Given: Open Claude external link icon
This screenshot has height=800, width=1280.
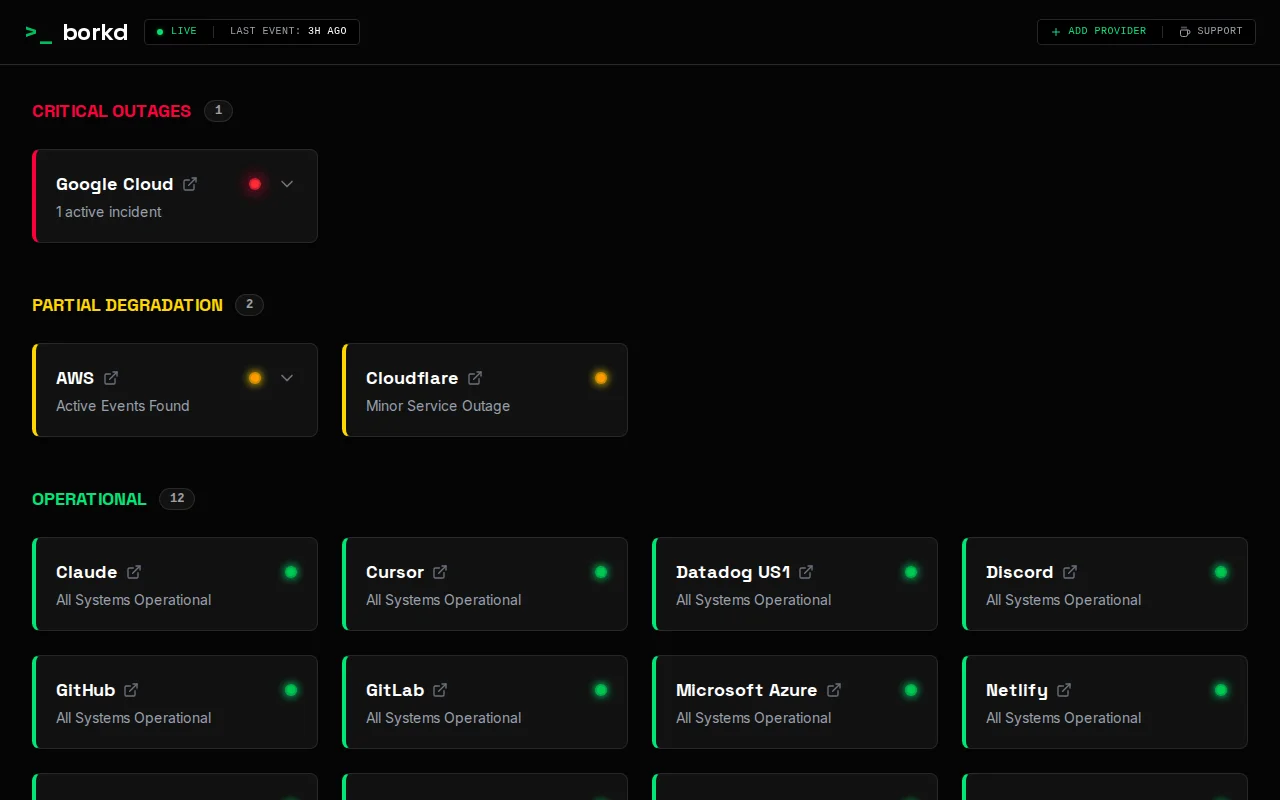Looking at the screenshot, I should tap(134, 572).
